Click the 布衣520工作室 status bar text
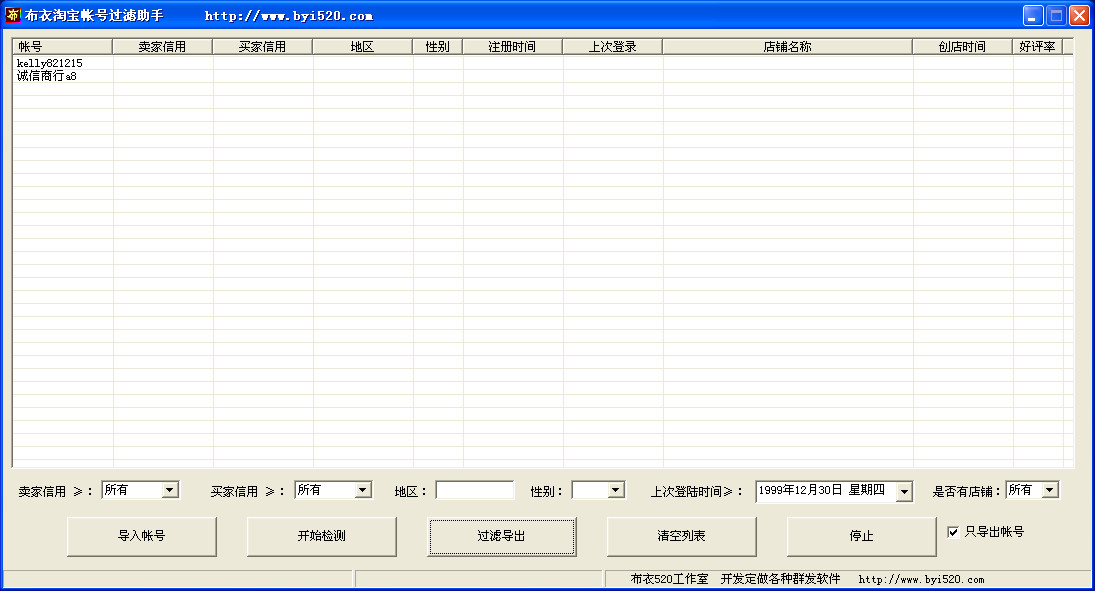The height and width of the screenshot is (591, 1095). (x=669, y=579)
